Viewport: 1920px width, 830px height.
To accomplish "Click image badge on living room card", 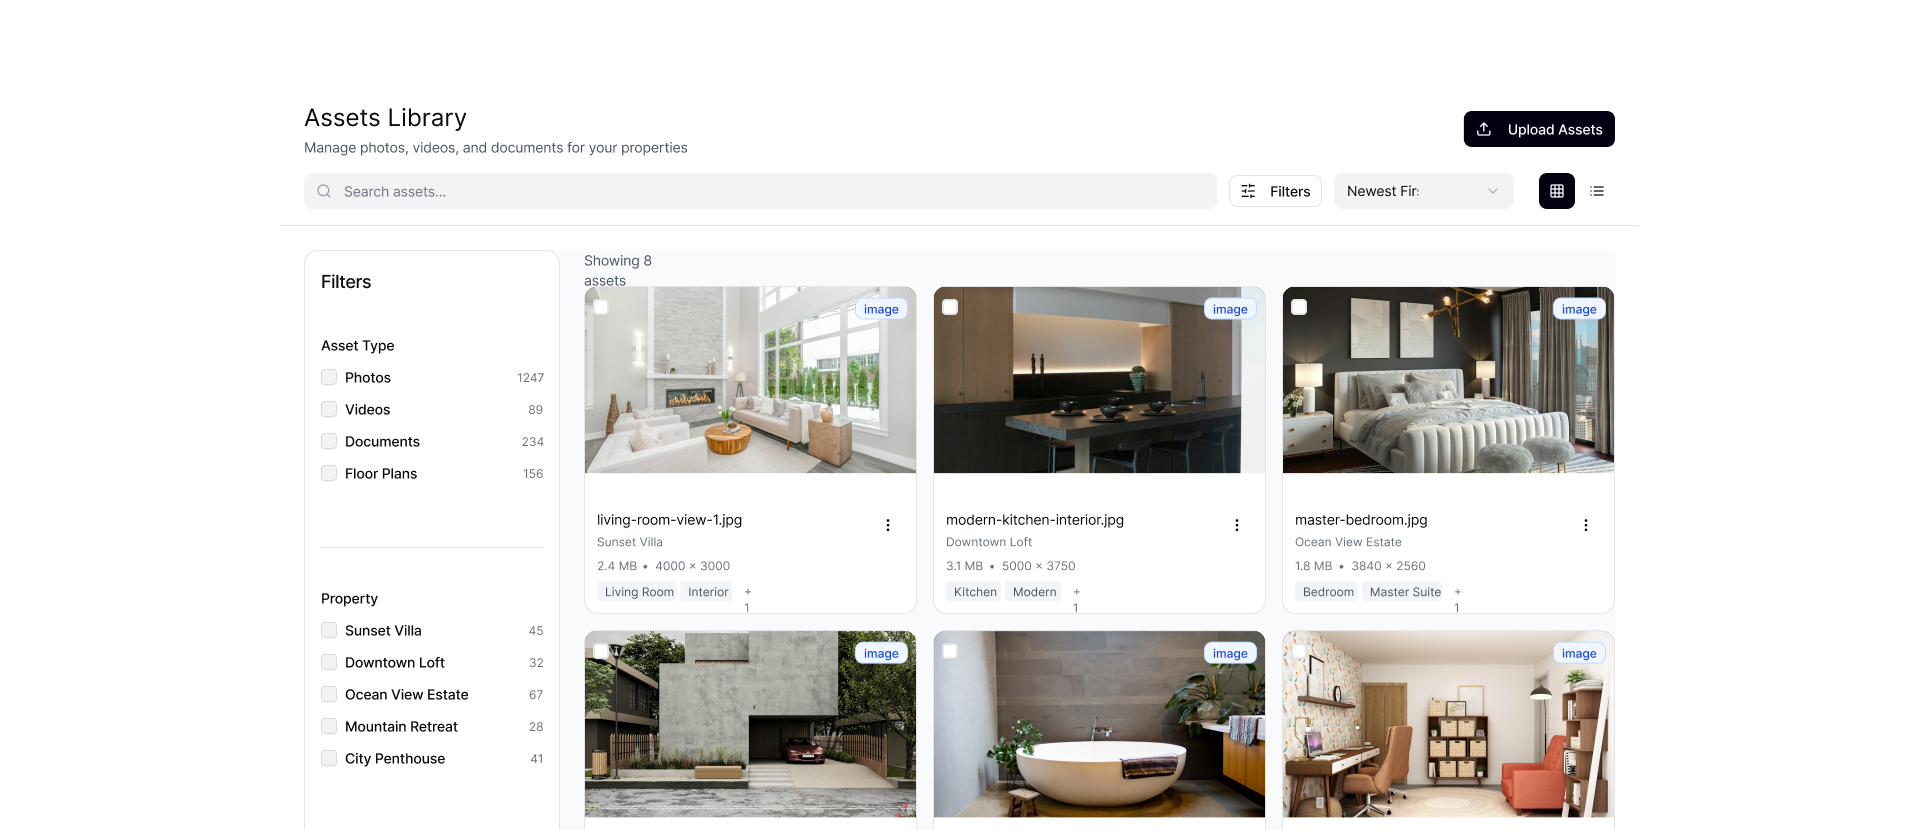I will pos(881,309).
